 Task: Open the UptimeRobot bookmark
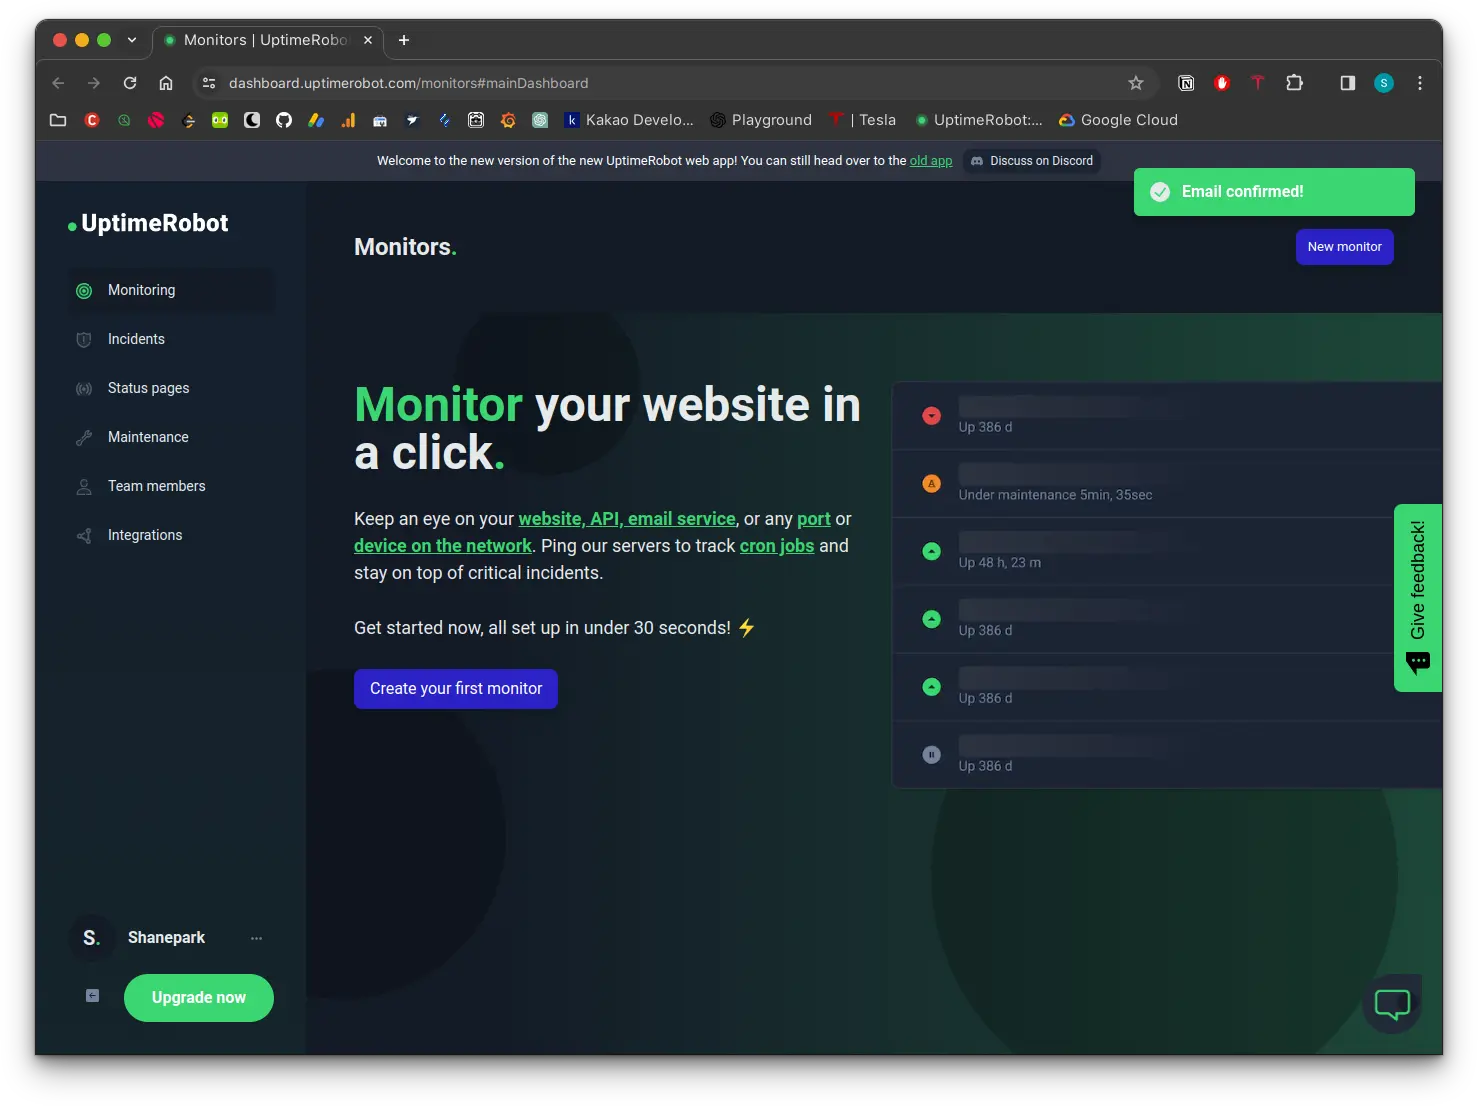(x=979, y=120)
